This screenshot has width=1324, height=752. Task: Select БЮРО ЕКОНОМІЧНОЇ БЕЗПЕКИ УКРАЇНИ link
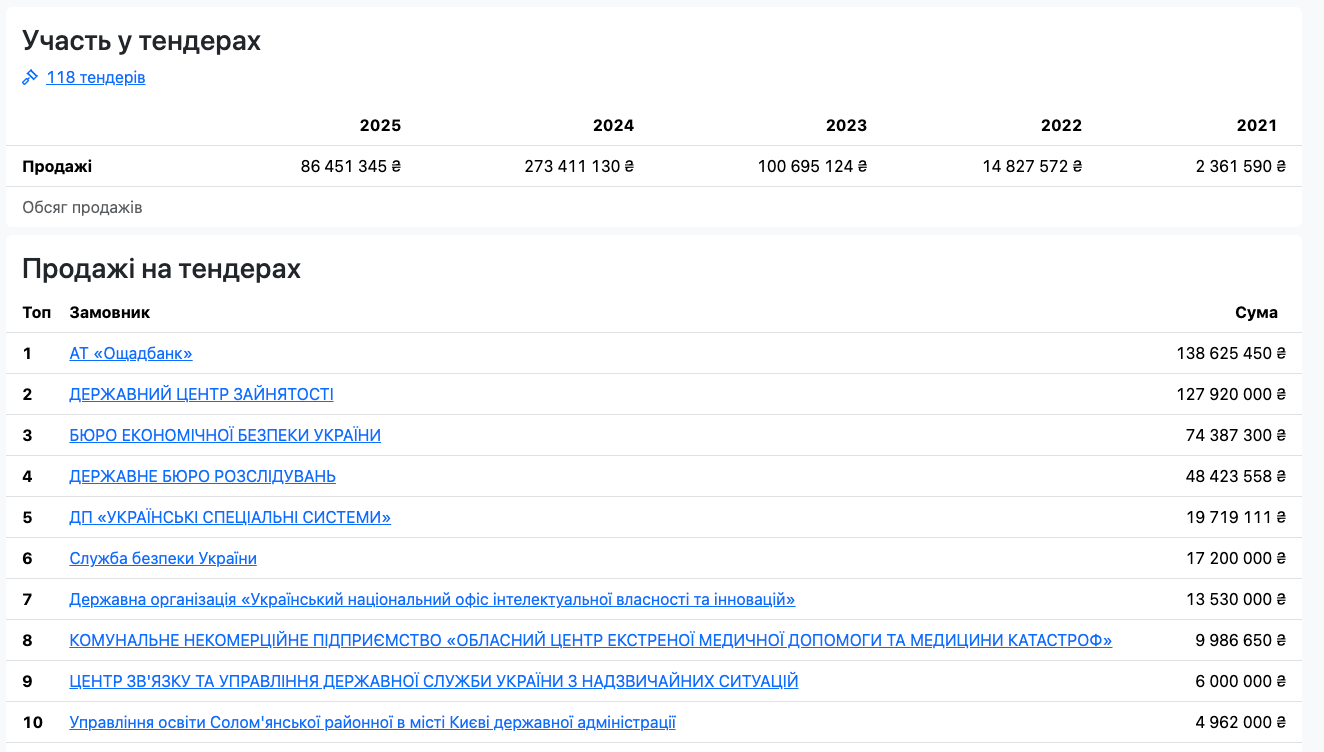(225, 435)
